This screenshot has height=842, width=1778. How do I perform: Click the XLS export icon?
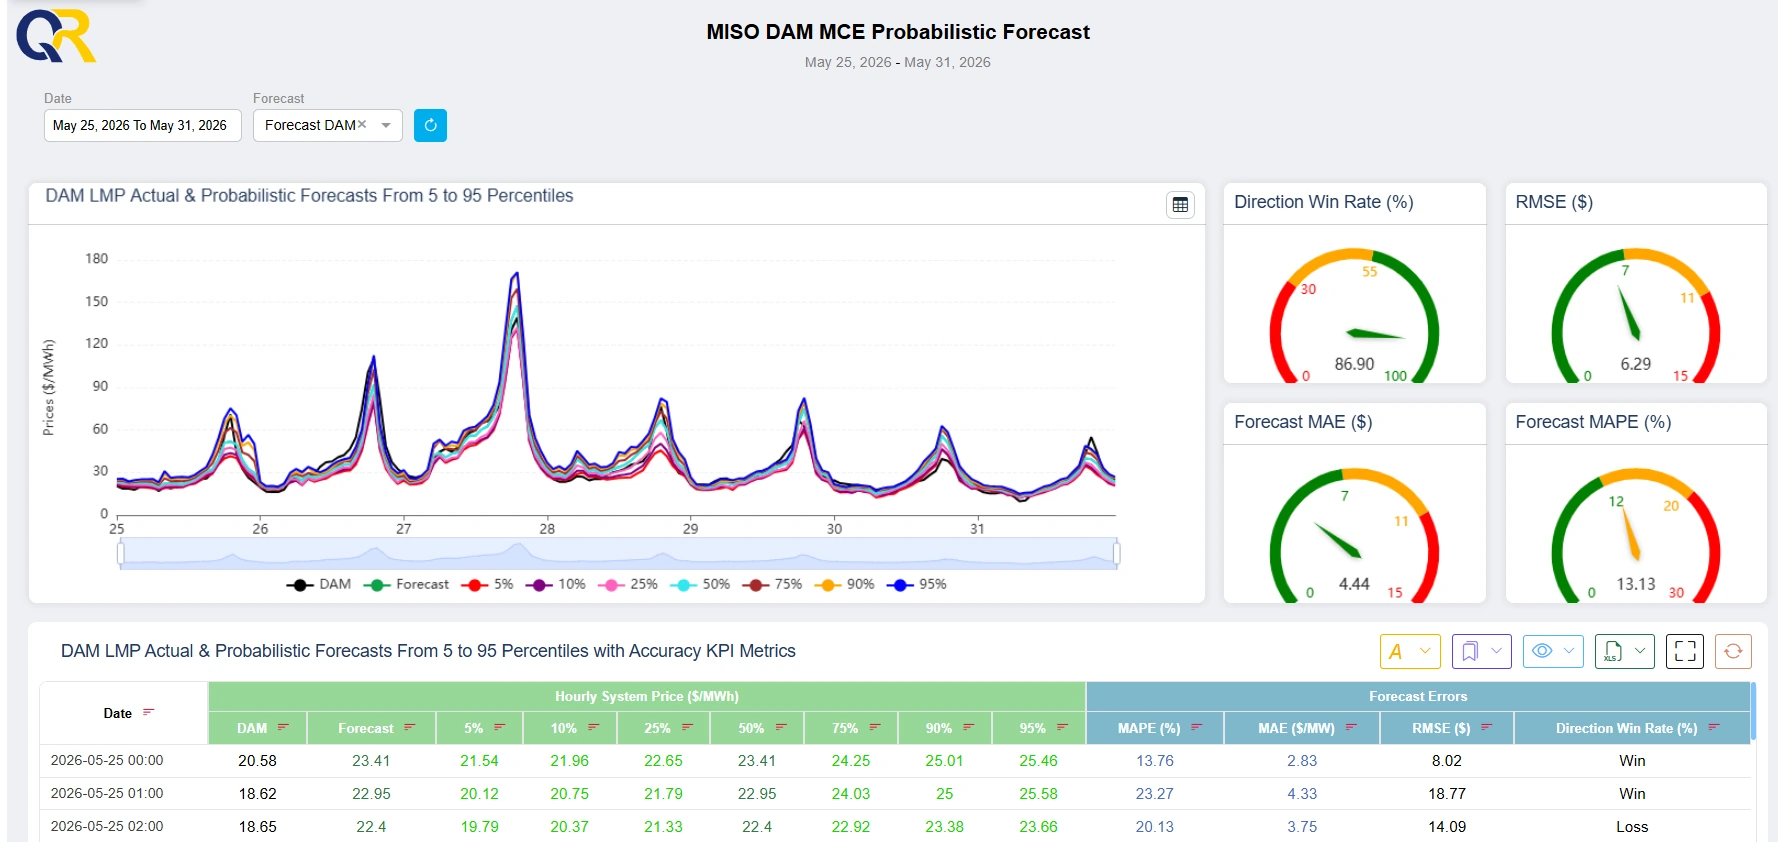pyautogui.click(x=1612, y=651)
